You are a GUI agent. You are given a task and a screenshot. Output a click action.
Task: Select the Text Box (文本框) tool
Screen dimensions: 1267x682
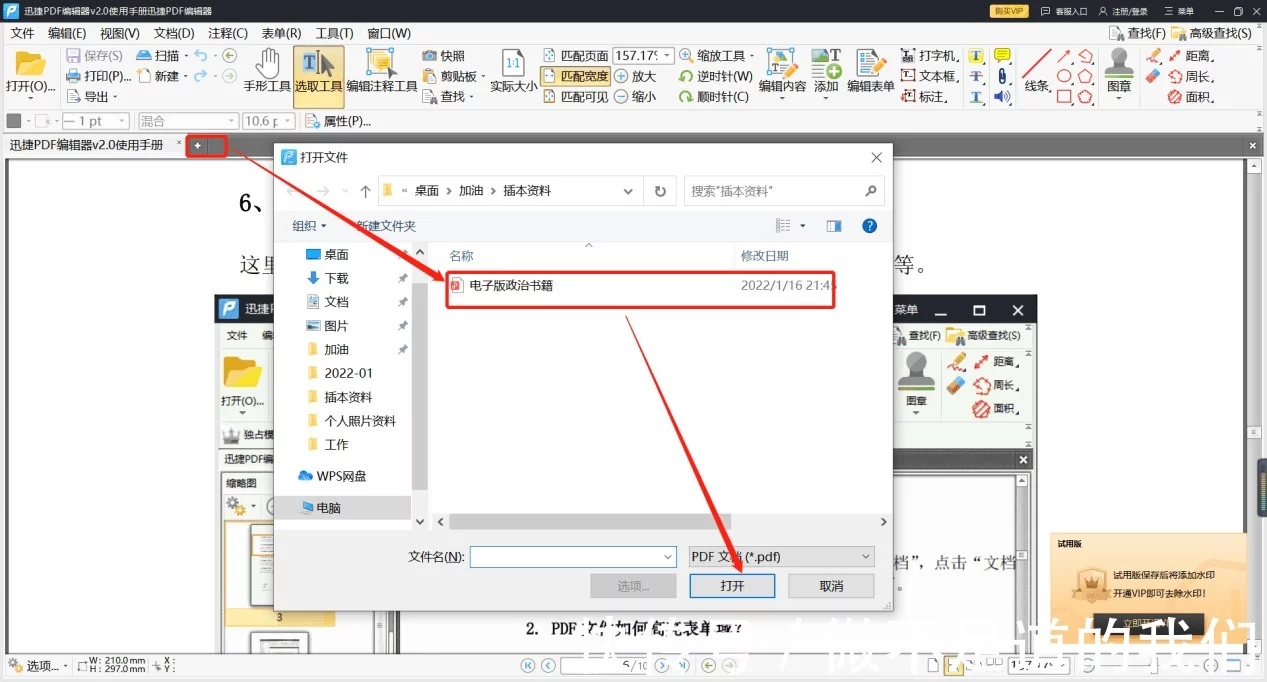(929, 76)
